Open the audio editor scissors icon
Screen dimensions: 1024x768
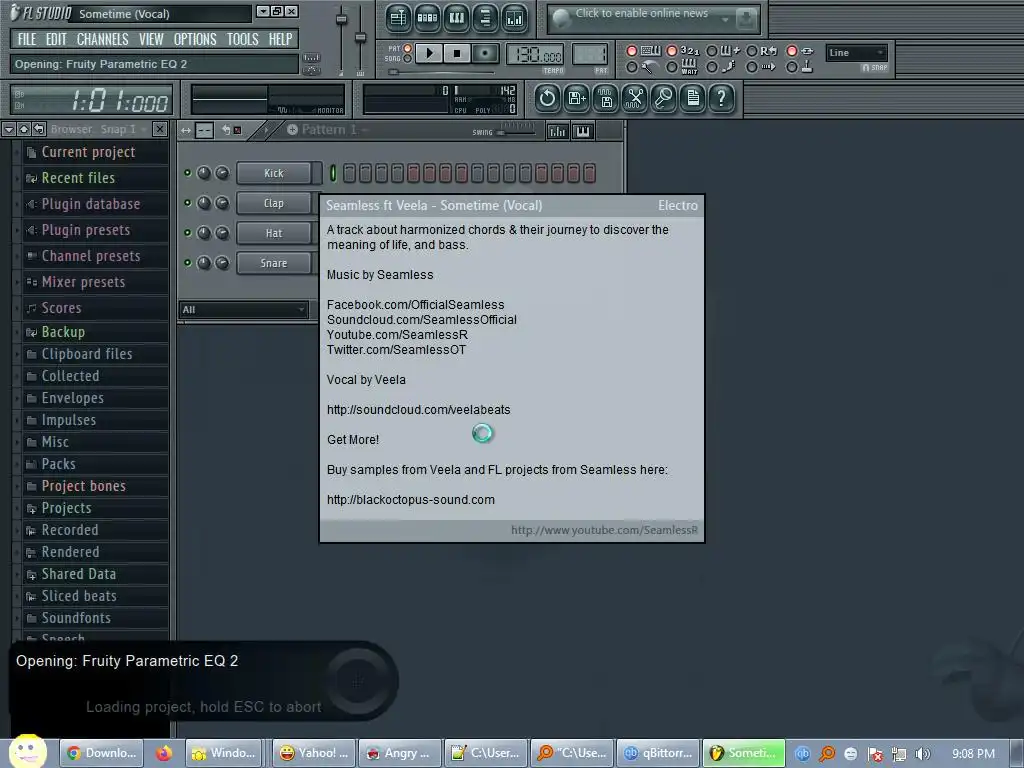pos(635,99)
